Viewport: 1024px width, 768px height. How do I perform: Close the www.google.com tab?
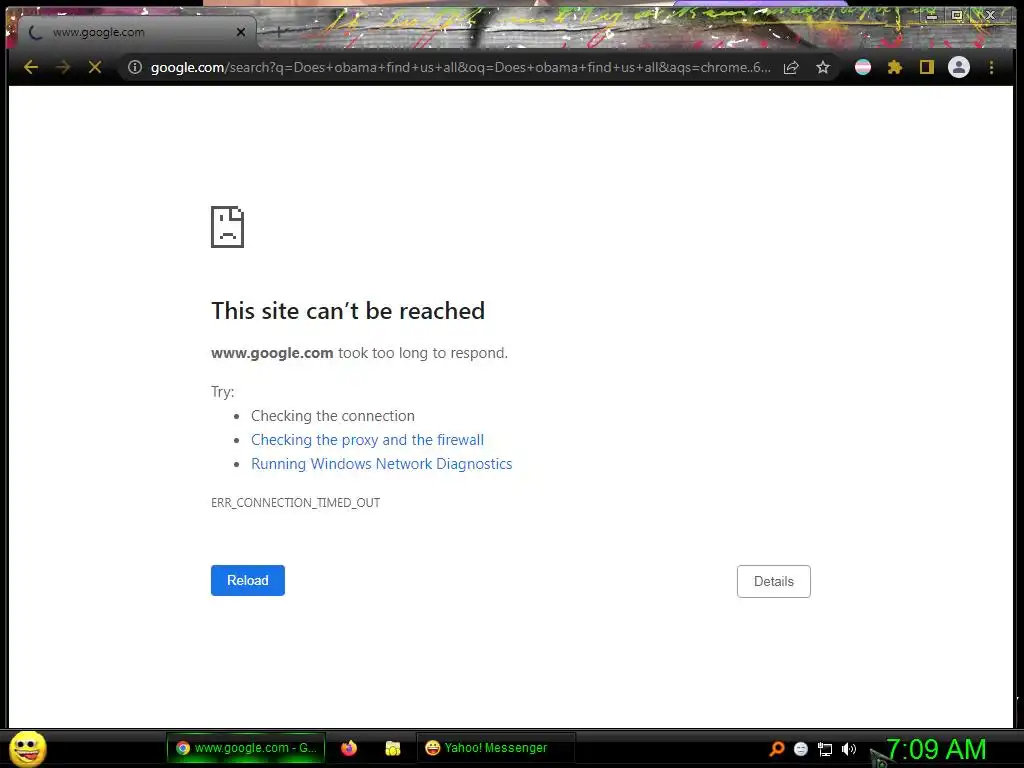pyautogui.click(x=241, y=32)
